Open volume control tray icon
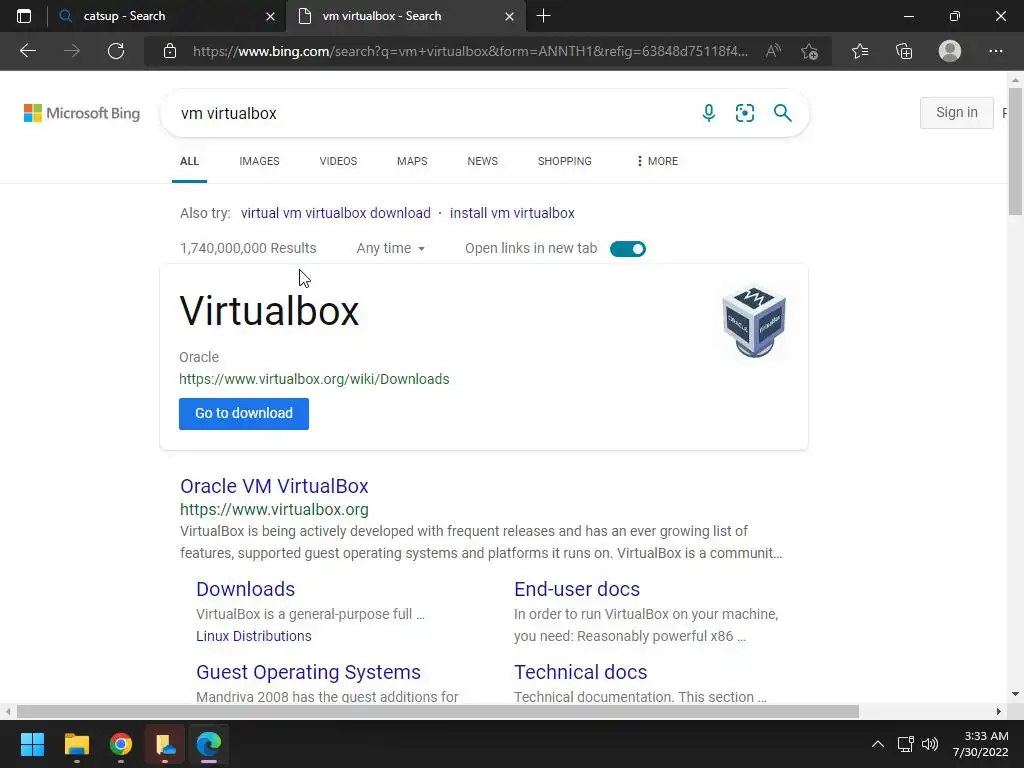The image size is (1024, 768). point(930,744)
